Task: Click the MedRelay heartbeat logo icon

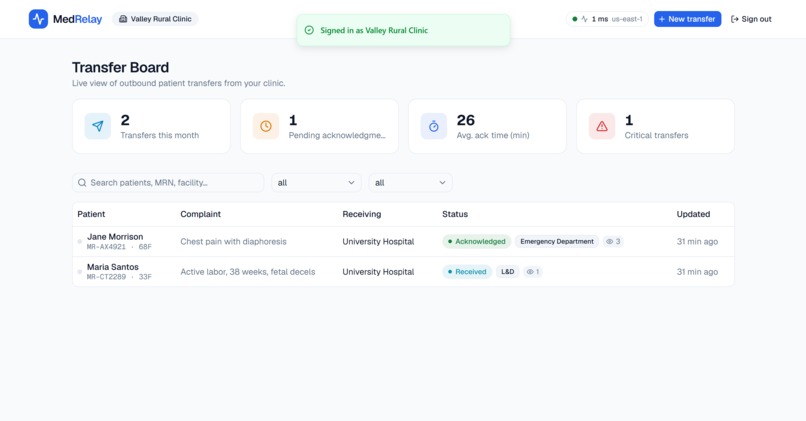Action: click(39, 19)
